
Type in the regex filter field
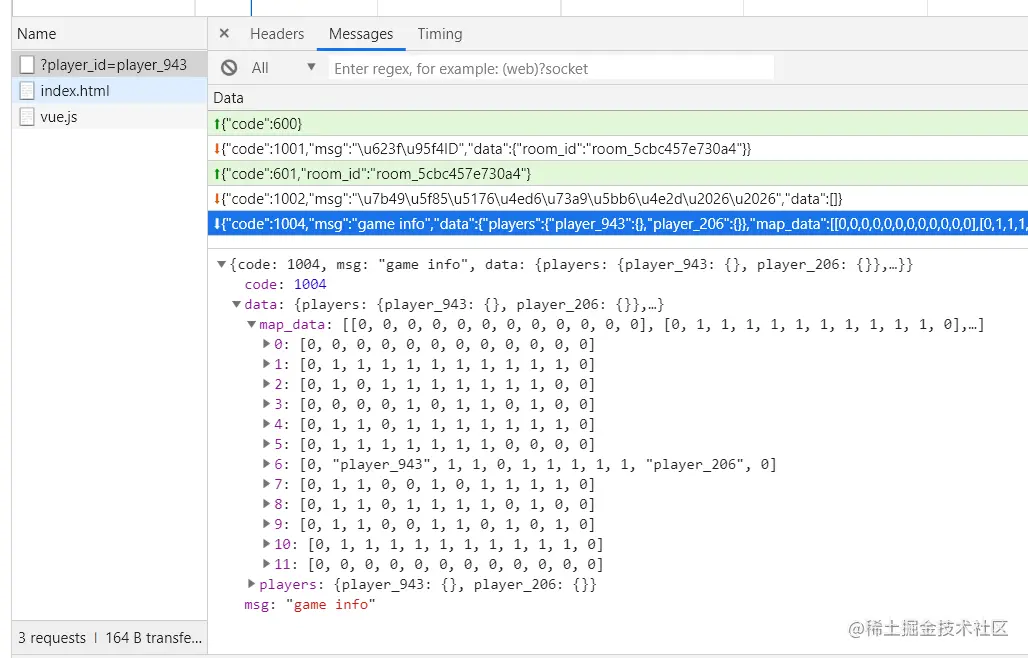550,68
